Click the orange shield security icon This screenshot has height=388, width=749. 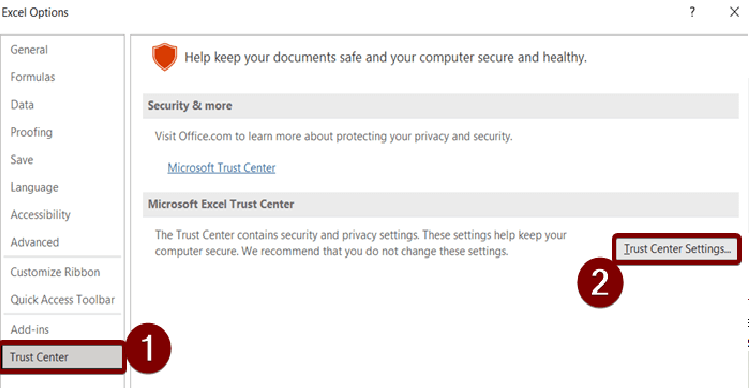coord(164,57)
